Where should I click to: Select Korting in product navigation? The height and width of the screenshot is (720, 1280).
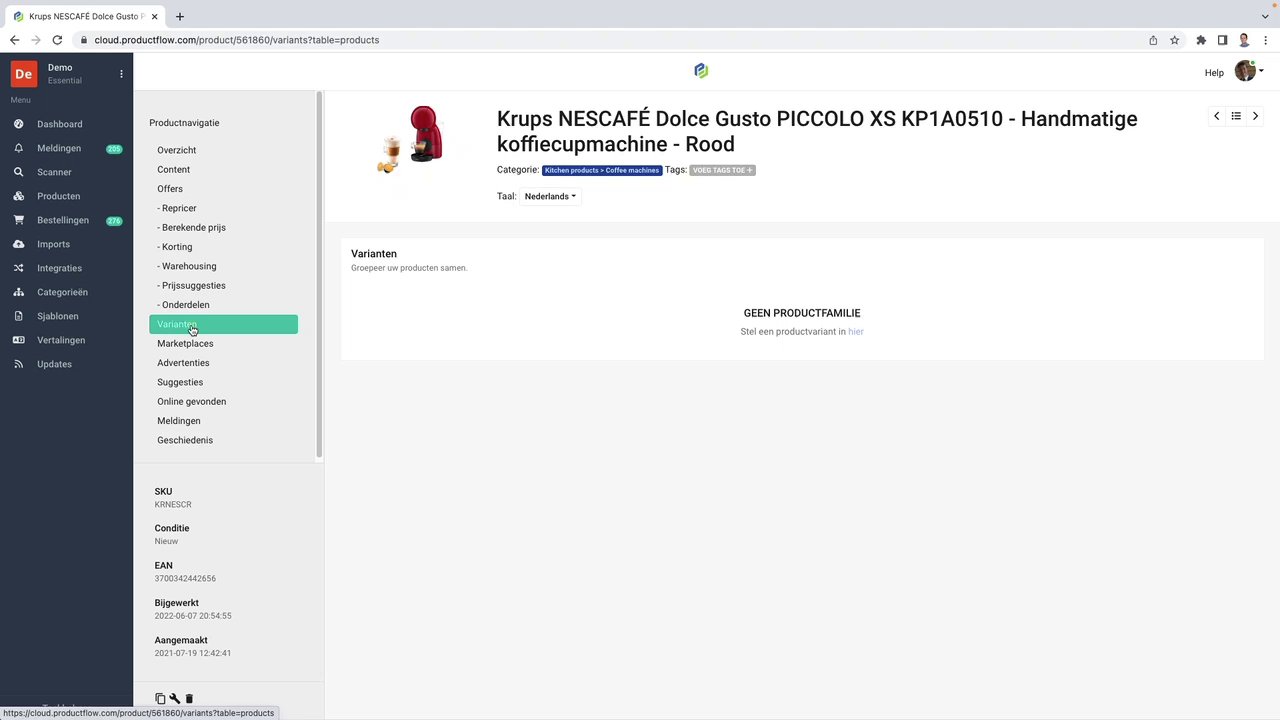coord(175,247)
